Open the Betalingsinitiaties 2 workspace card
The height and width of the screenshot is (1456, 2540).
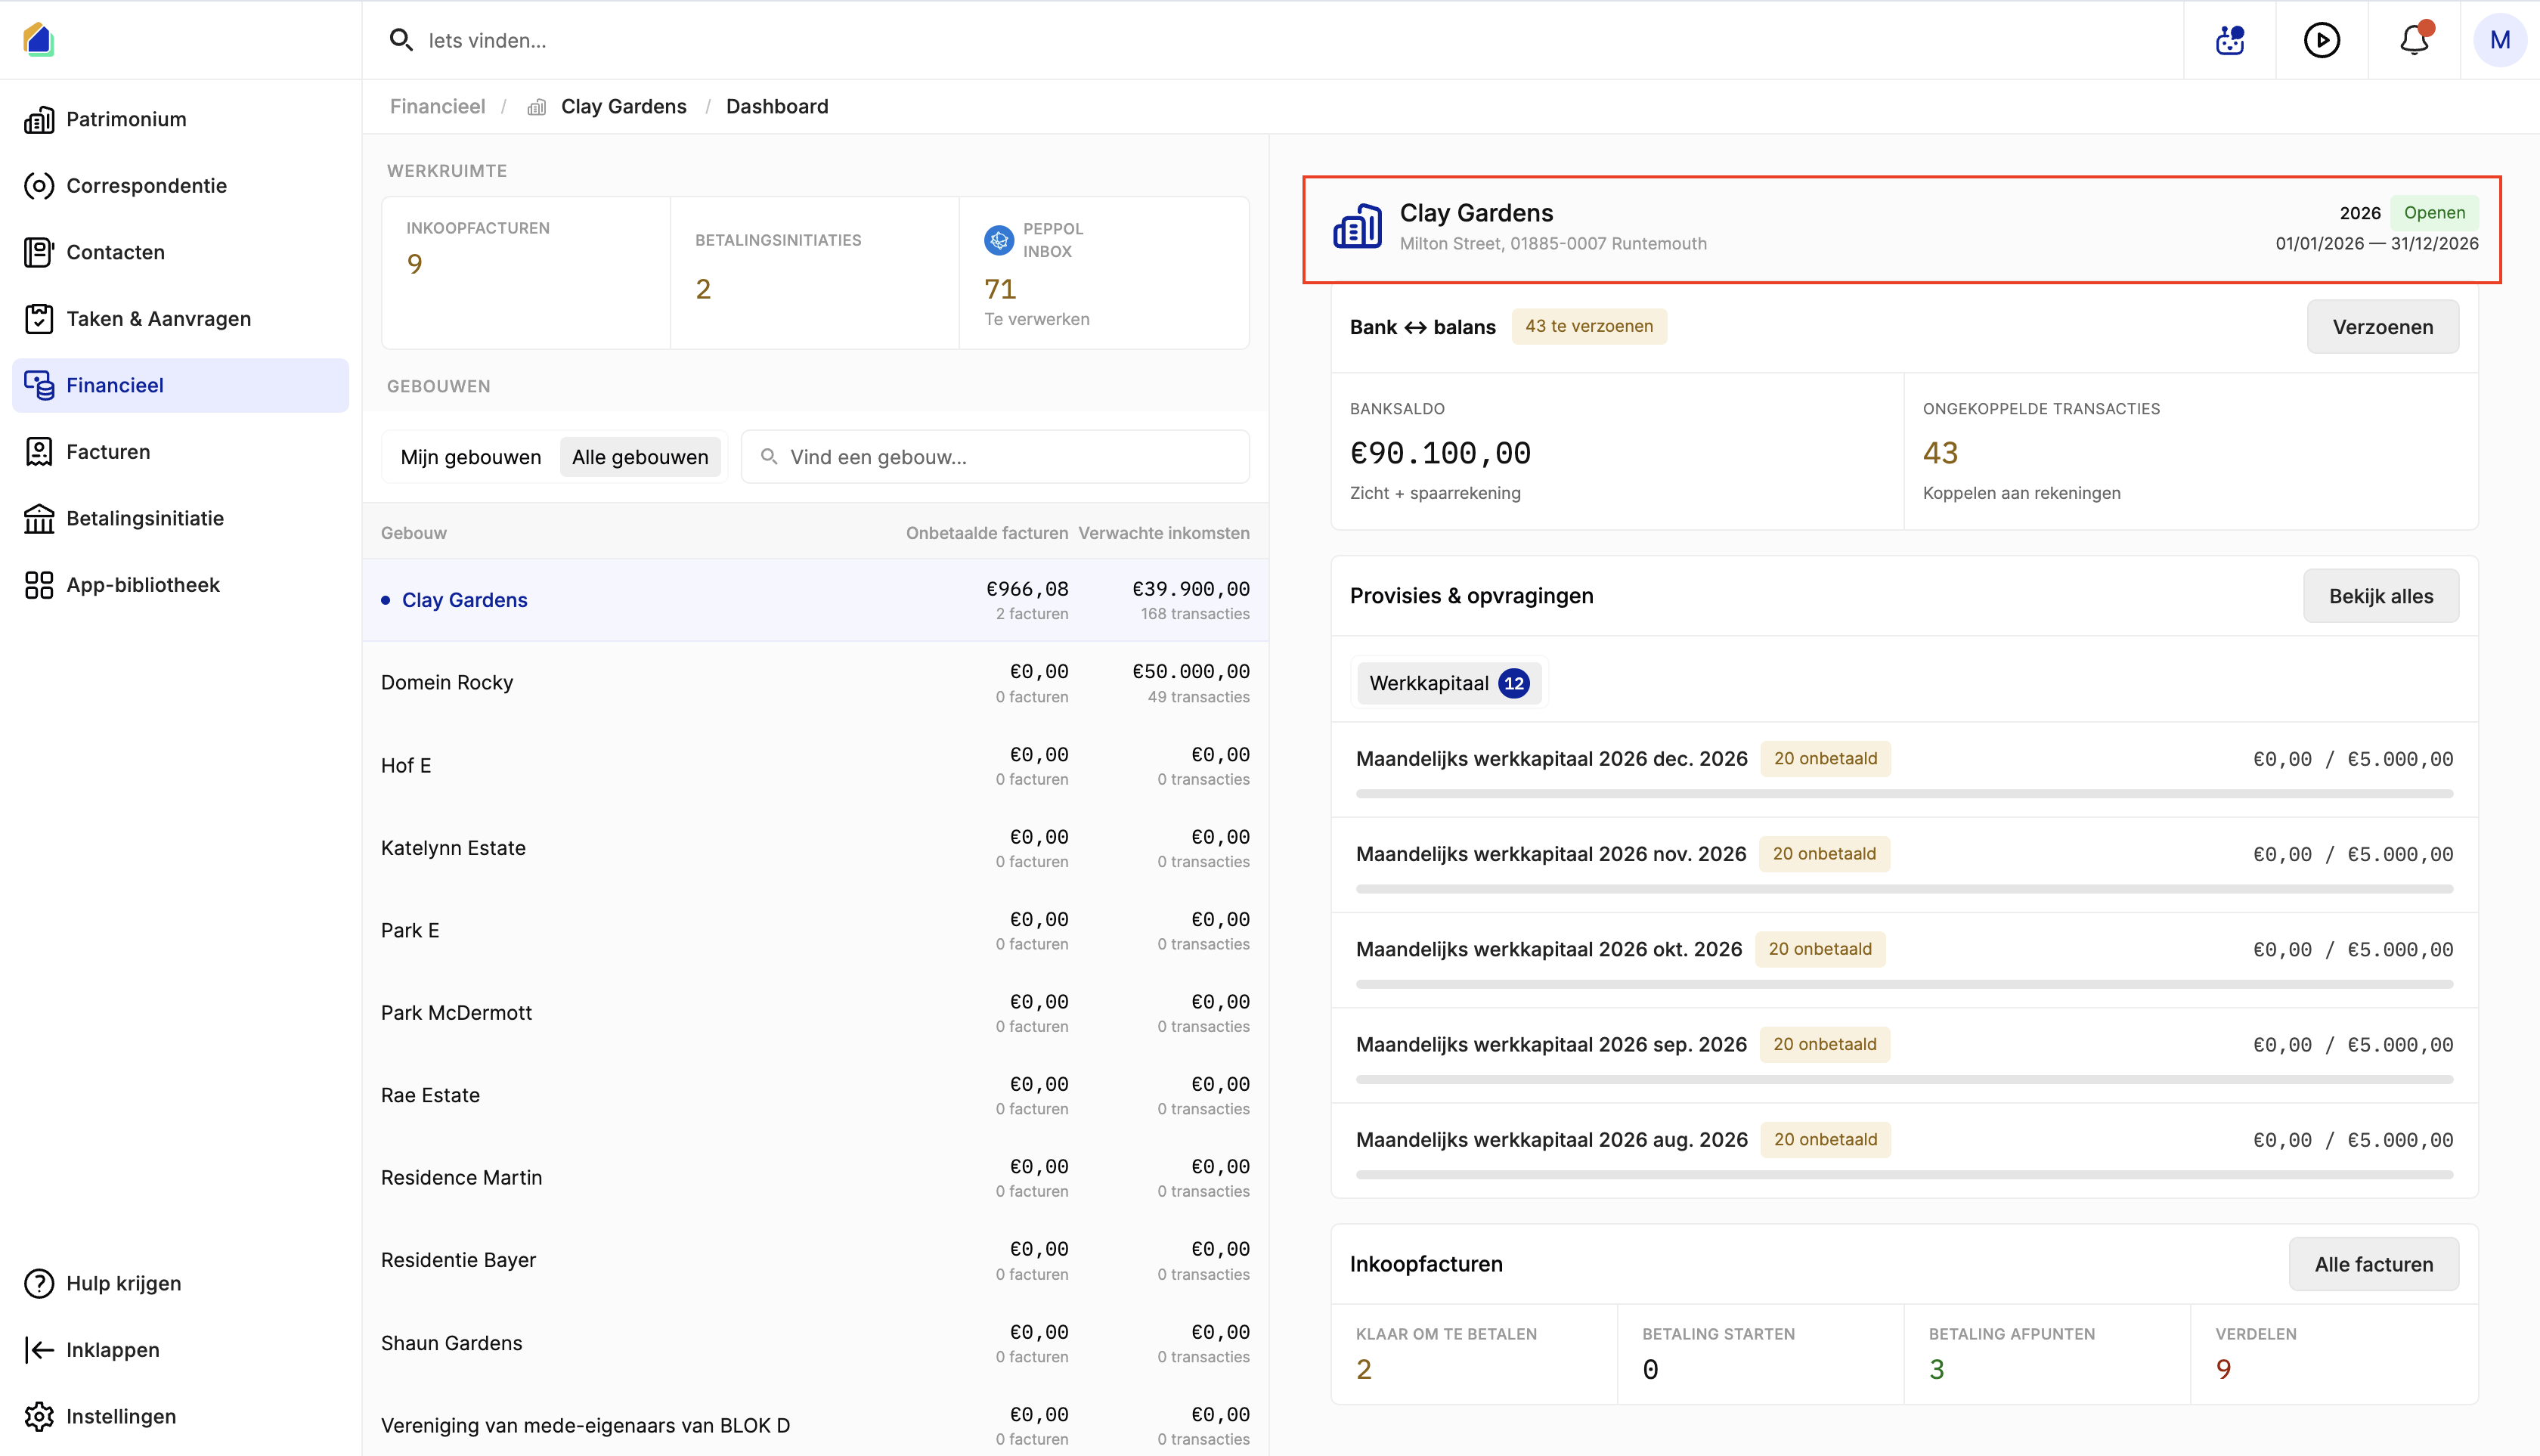coord(815,273)
